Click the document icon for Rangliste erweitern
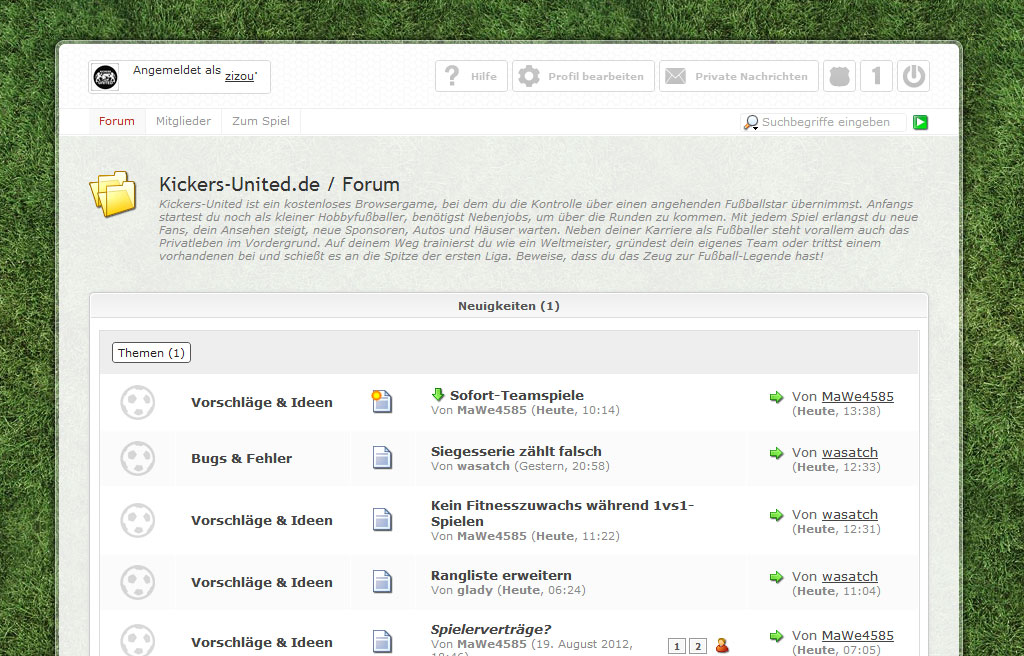Screen dimensions: 1024x656 click(x=383, y=582)
